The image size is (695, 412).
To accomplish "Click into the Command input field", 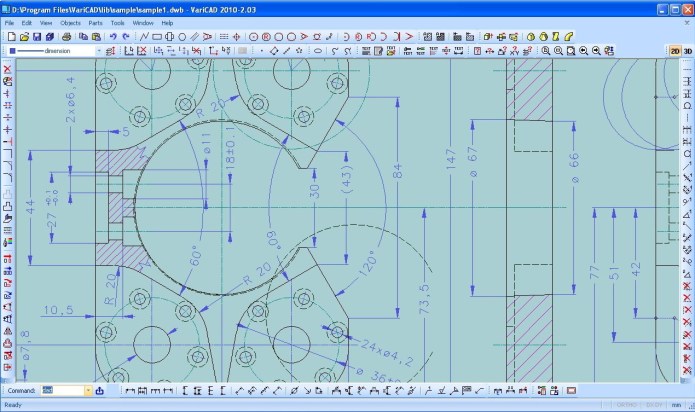I will coord(62,391).
